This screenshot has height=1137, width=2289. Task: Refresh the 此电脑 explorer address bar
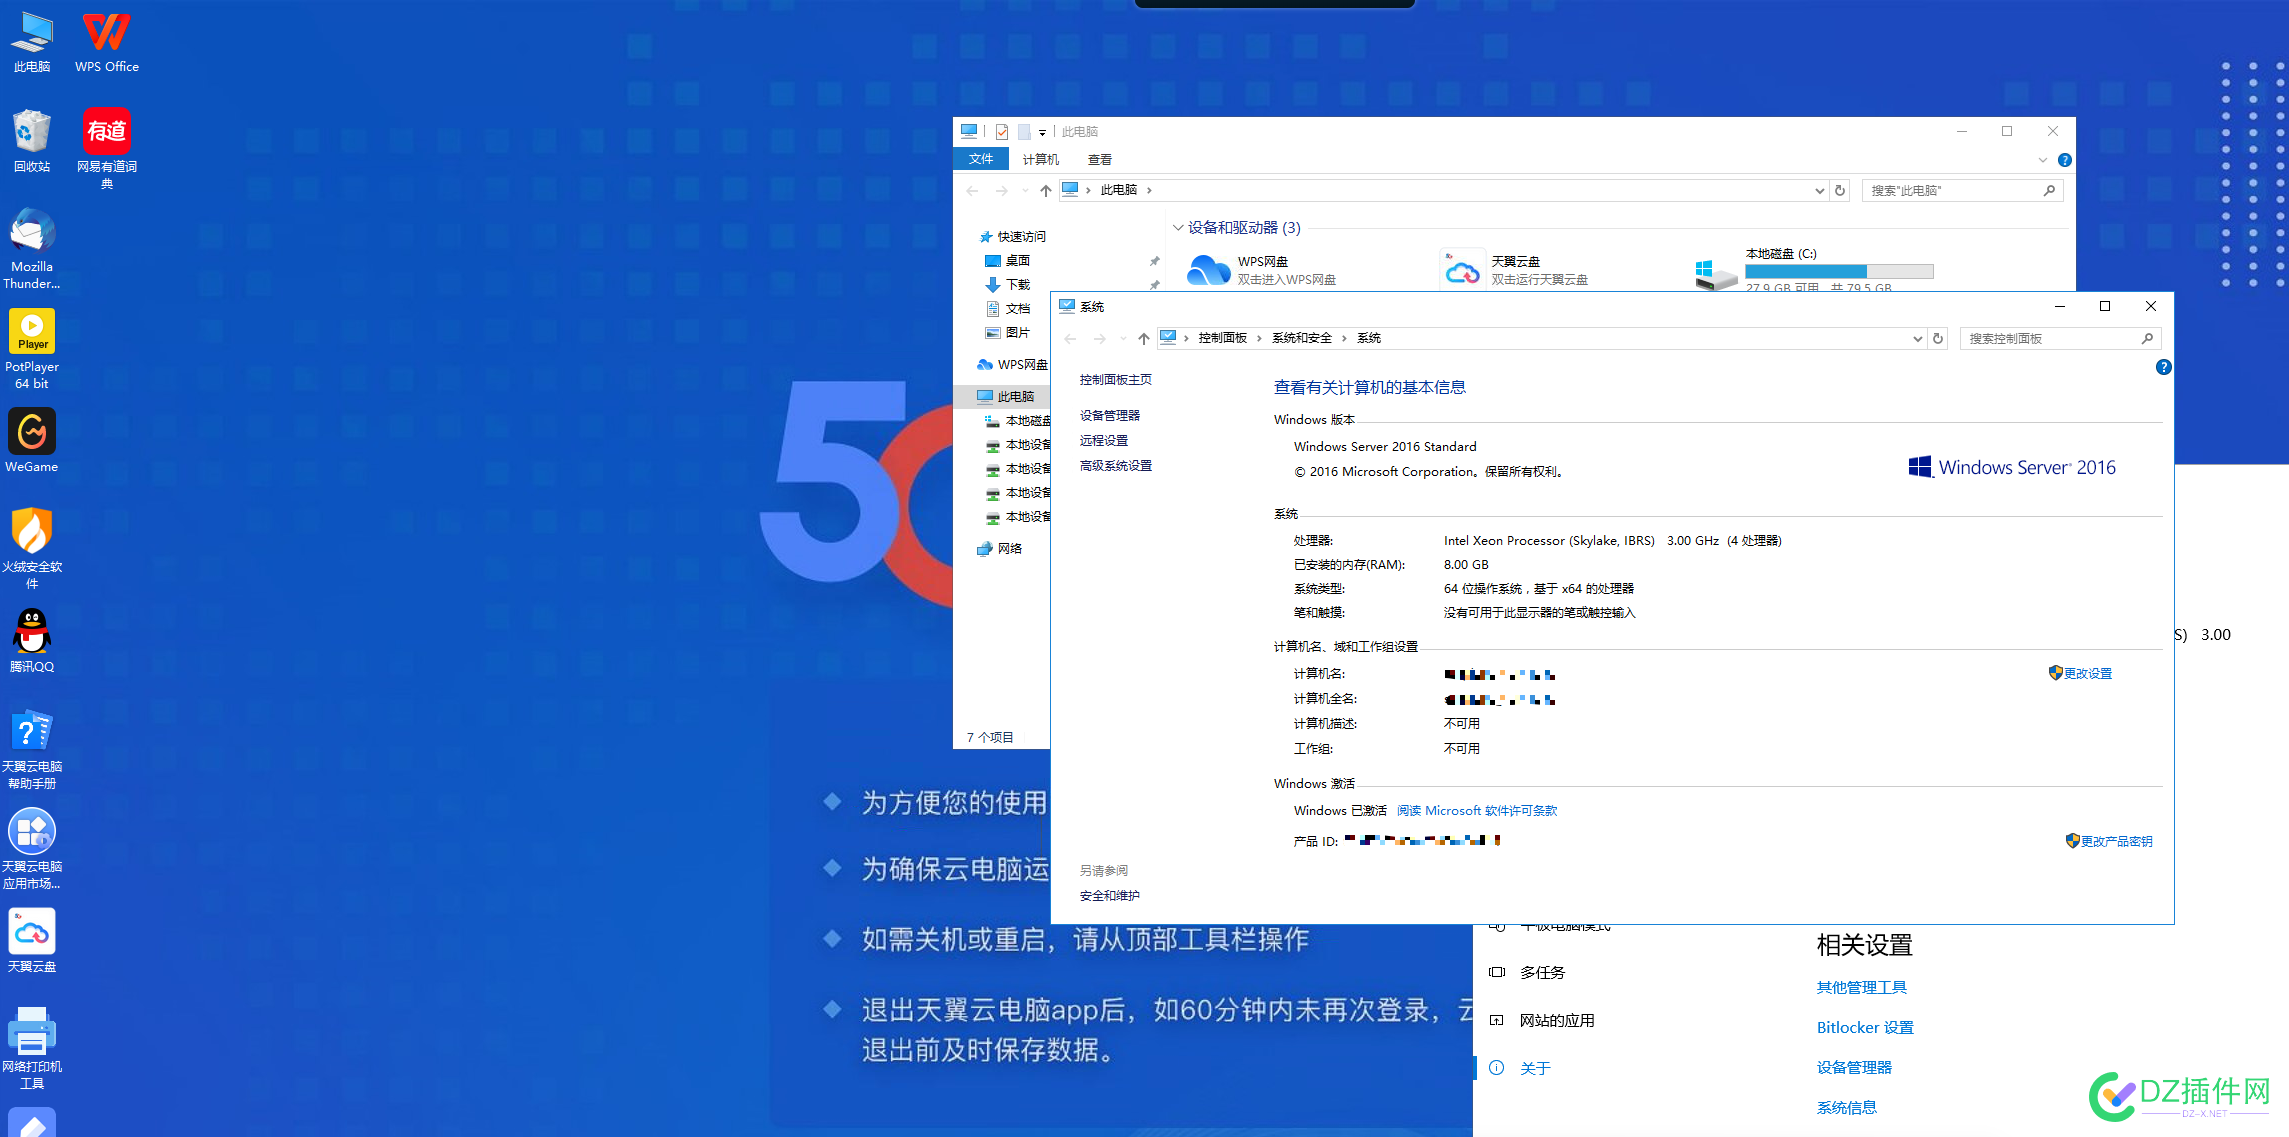point(1840,190)
